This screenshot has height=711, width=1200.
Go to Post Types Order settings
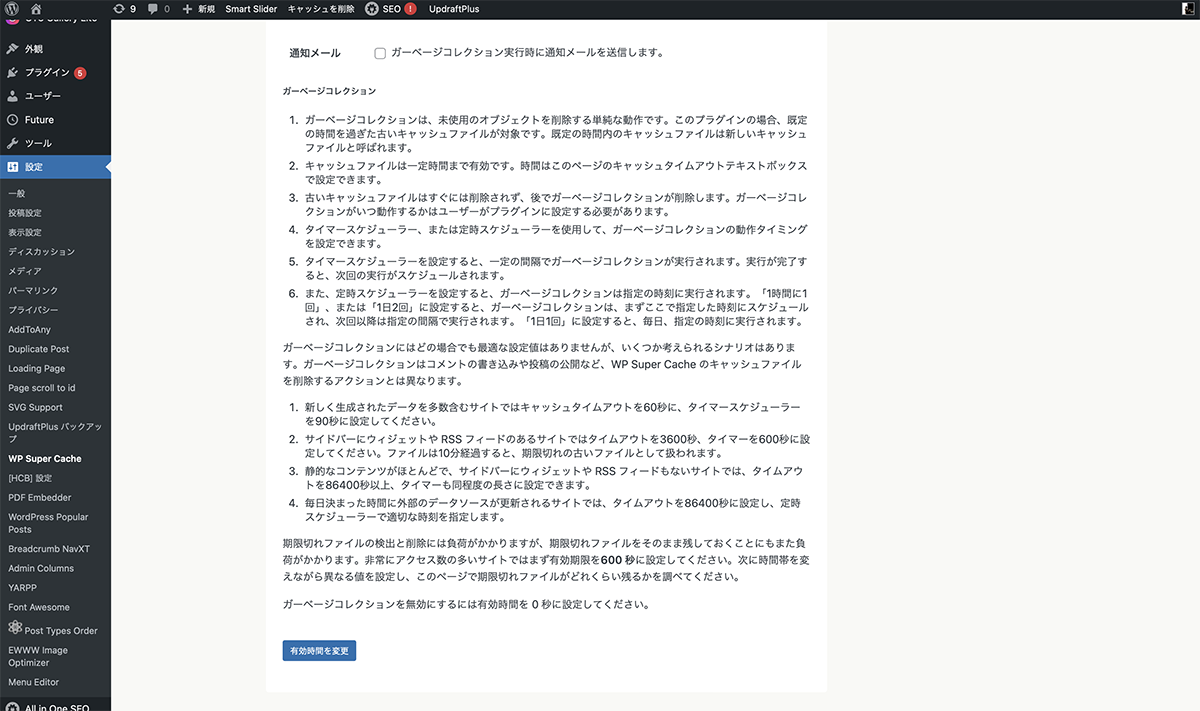(x=60, y=631)
